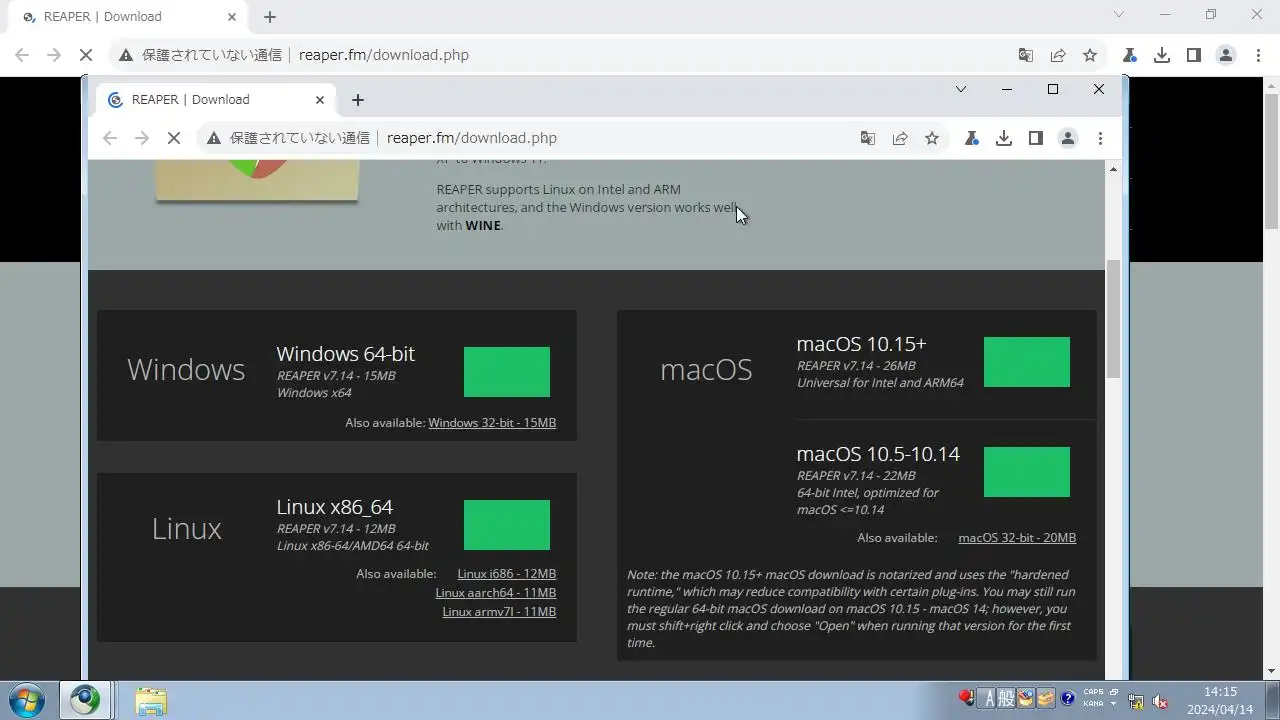This screenshot has height=720, width=1280.
Task: Open the Windows 32-bit - 15MB link
Action: tap(492, 423)
